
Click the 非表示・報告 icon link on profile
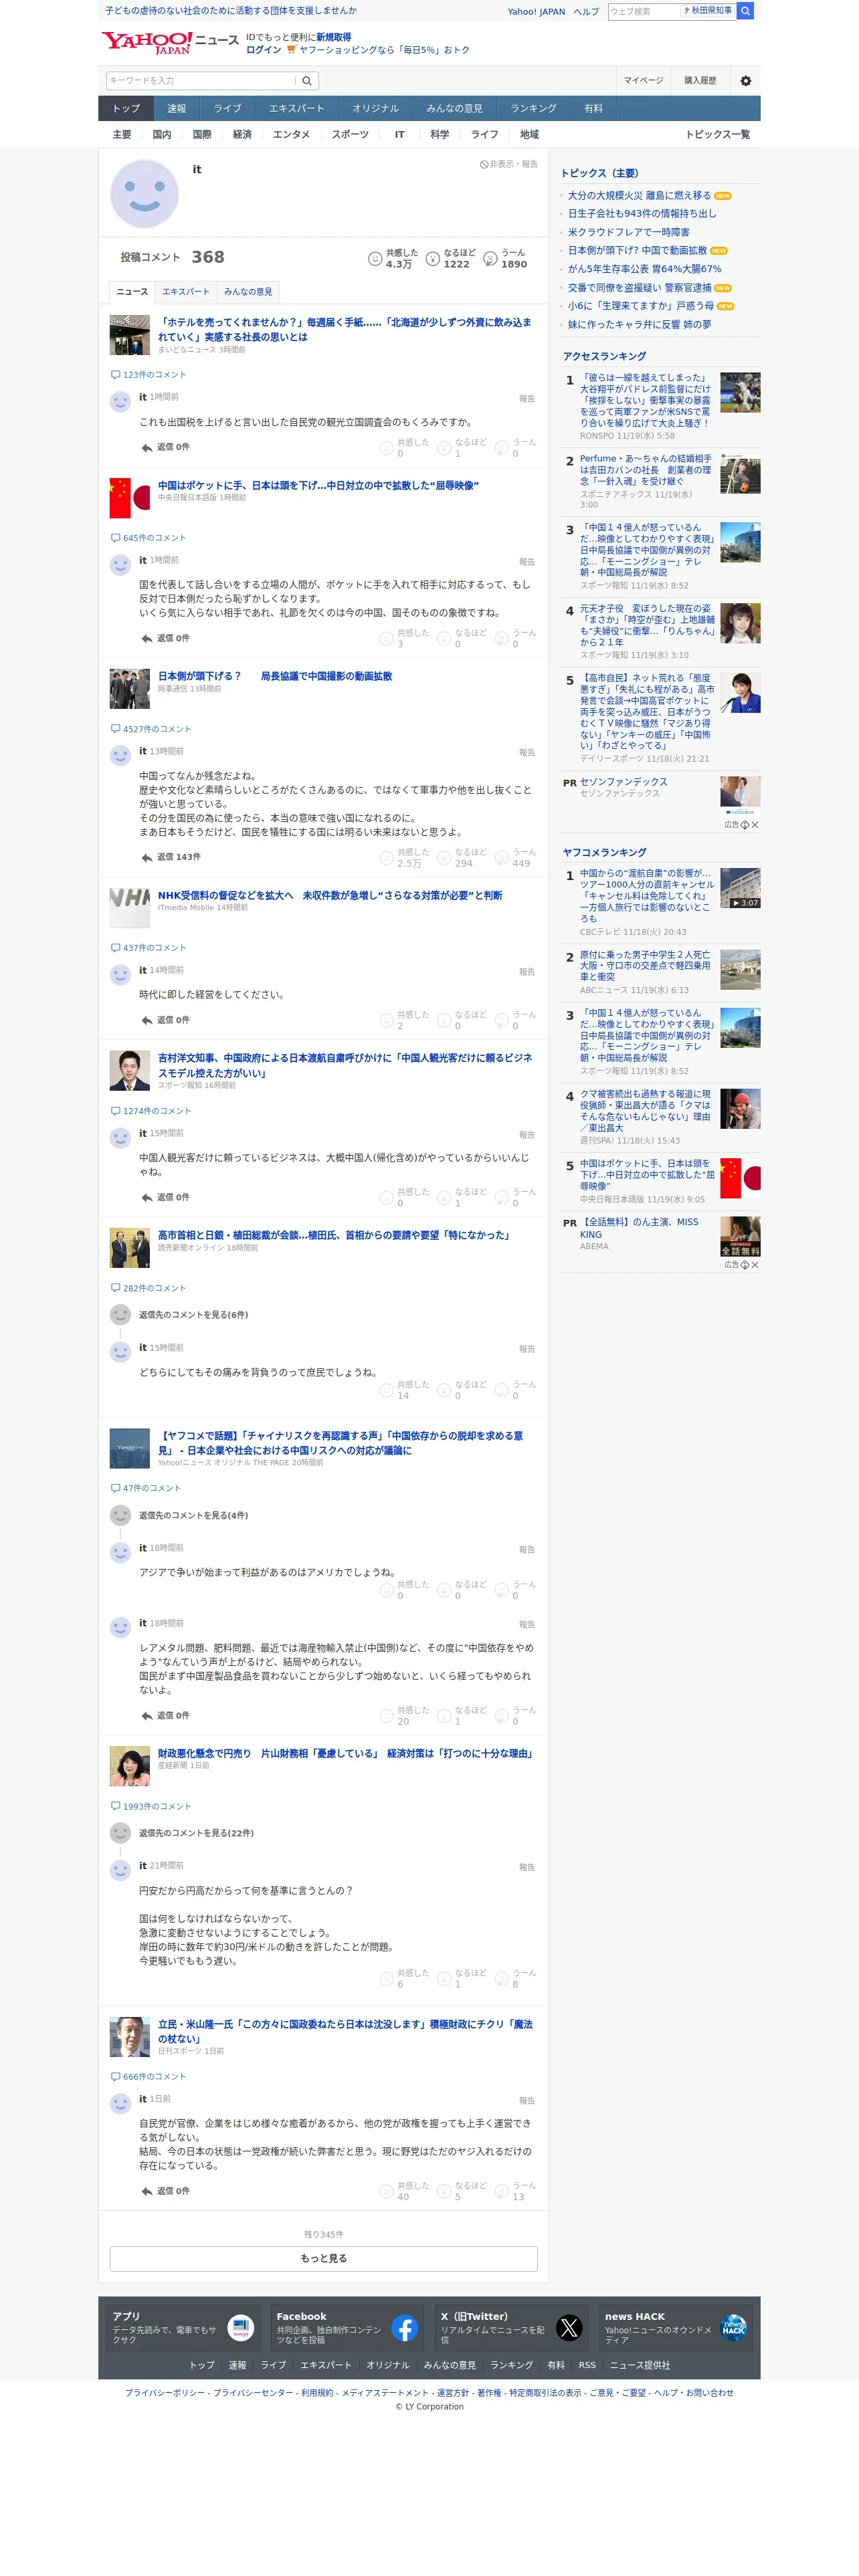[508, 164]
